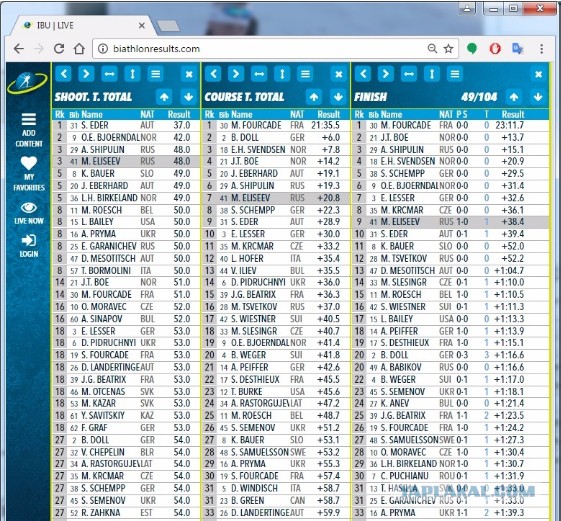Select L. HOFER row in Course T. Total

276,258
